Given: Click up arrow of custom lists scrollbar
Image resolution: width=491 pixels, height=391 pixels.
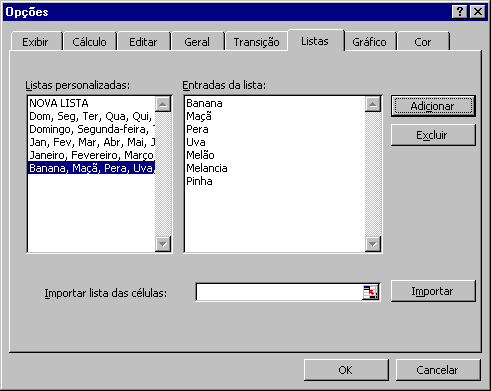Looking at the screenshot, I should point(163,104).
